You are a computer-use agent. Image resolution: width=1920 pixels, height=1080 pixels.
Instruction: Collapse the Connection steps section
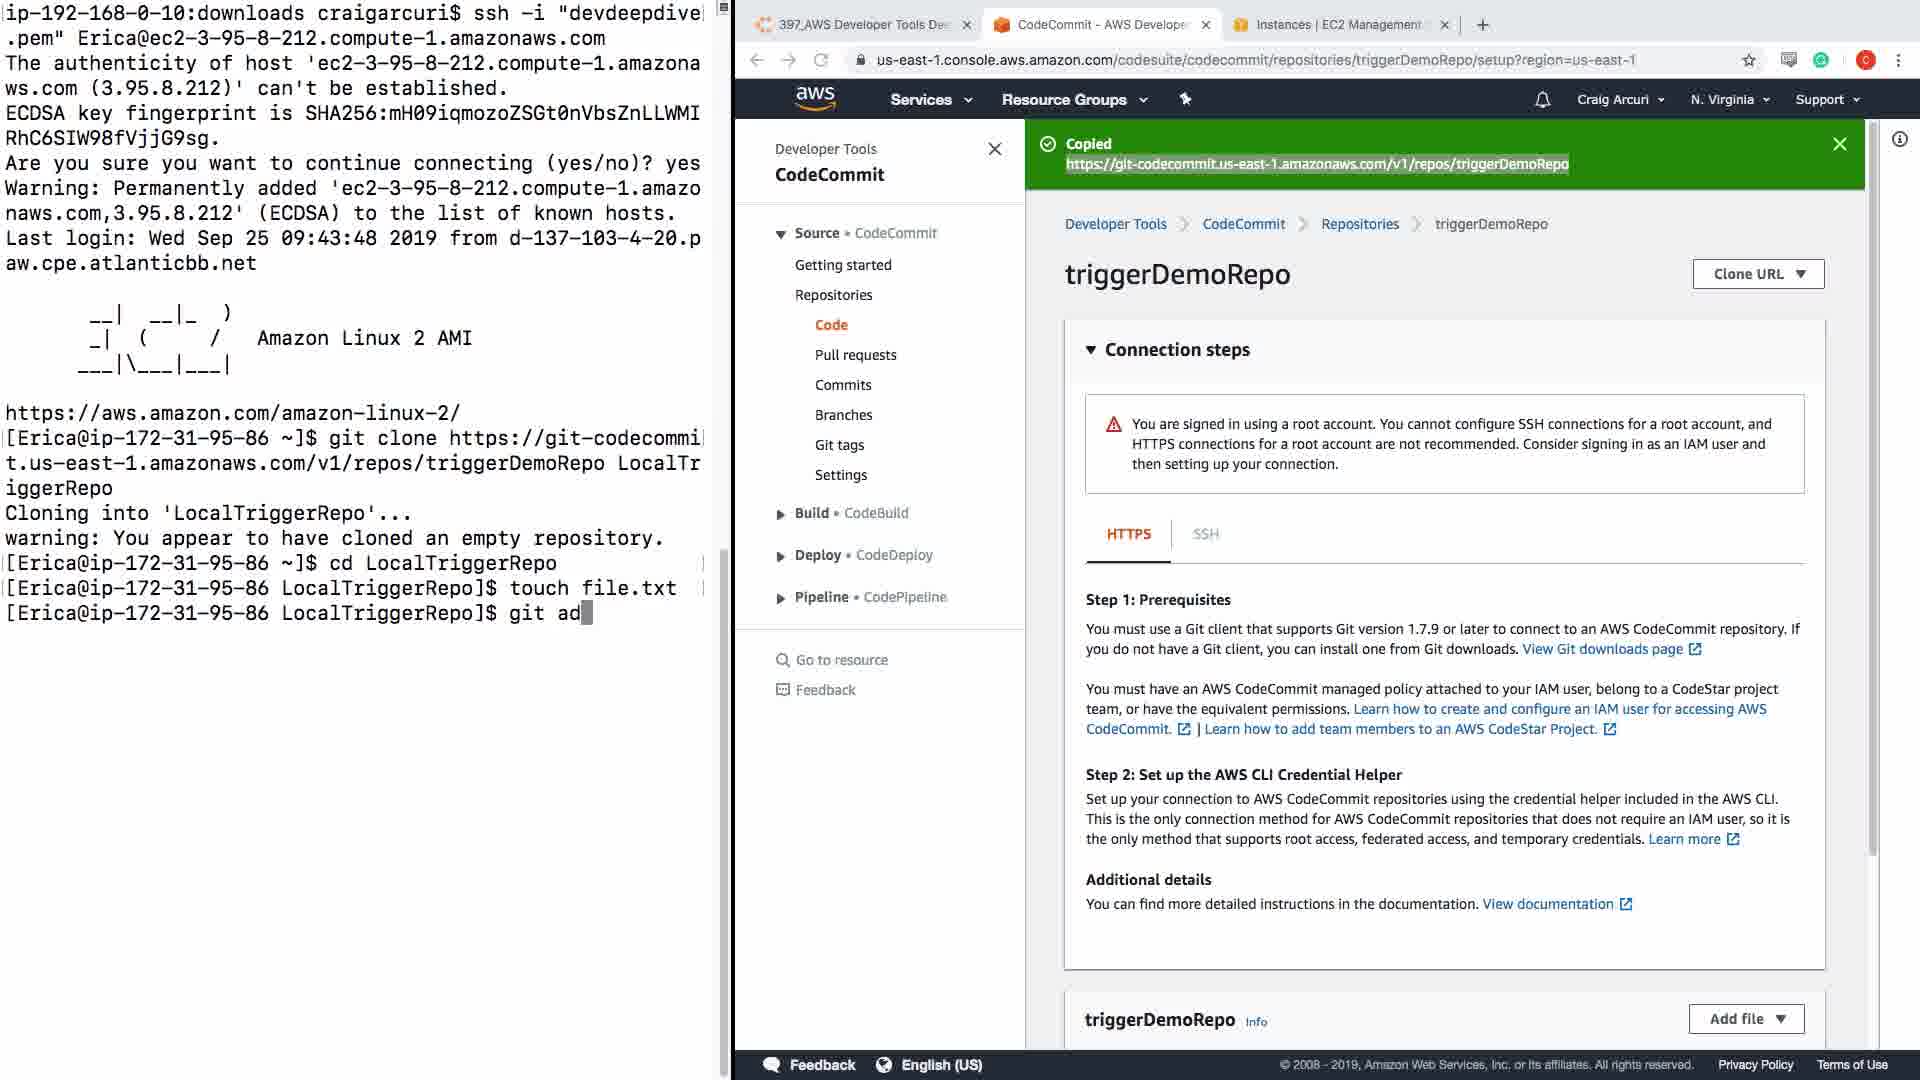1091,350
